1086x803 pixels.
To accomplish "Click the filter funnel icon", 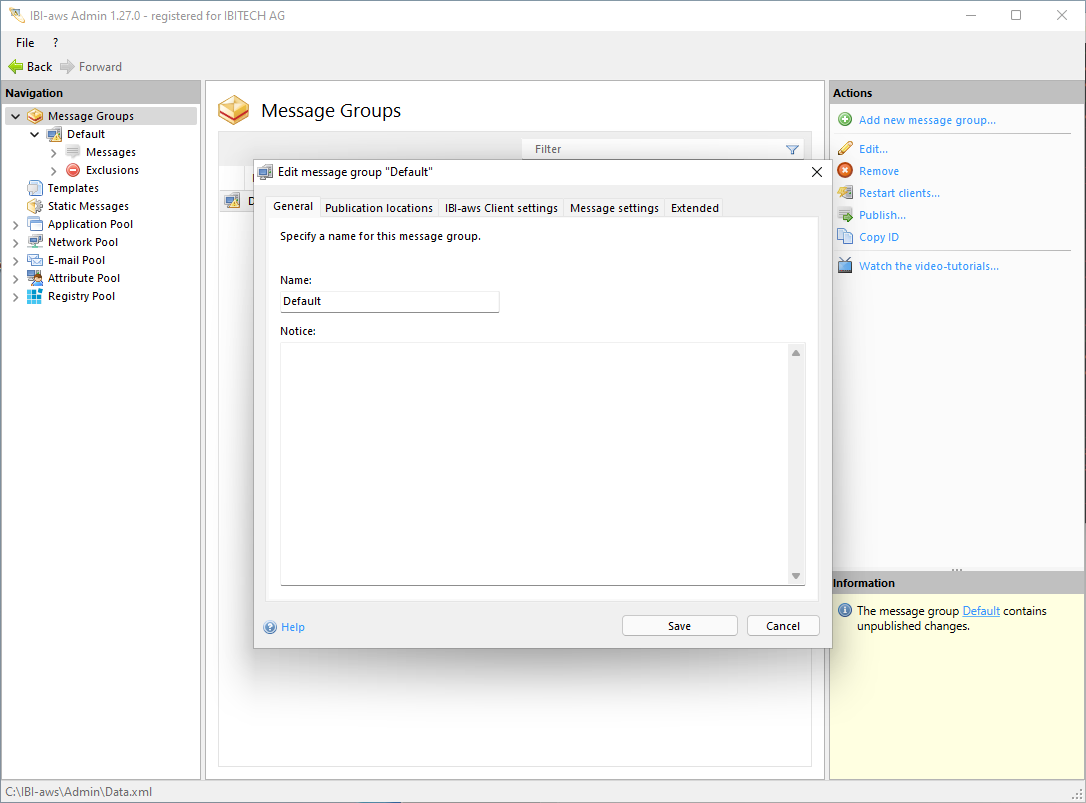I will [x=792, y=150].
